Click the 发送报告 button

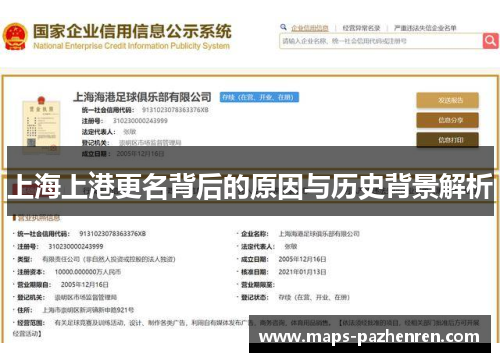447,100
